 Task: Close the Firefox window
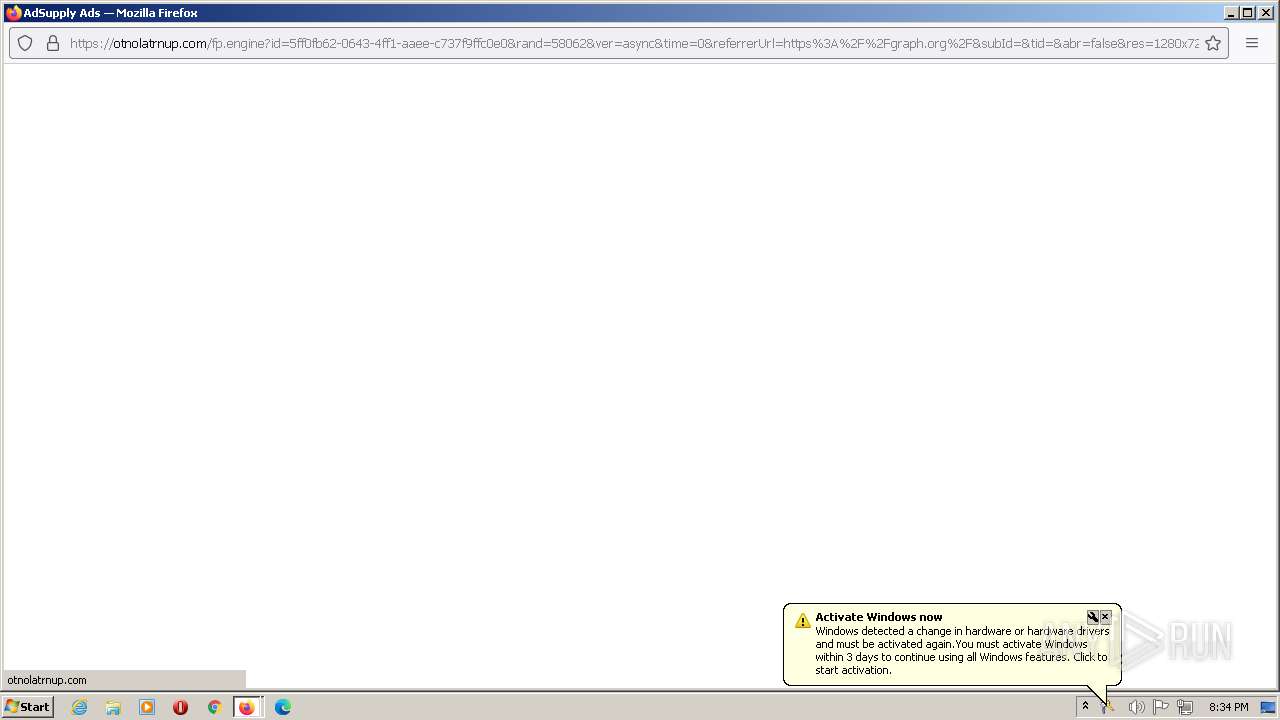click(1266, 13)
